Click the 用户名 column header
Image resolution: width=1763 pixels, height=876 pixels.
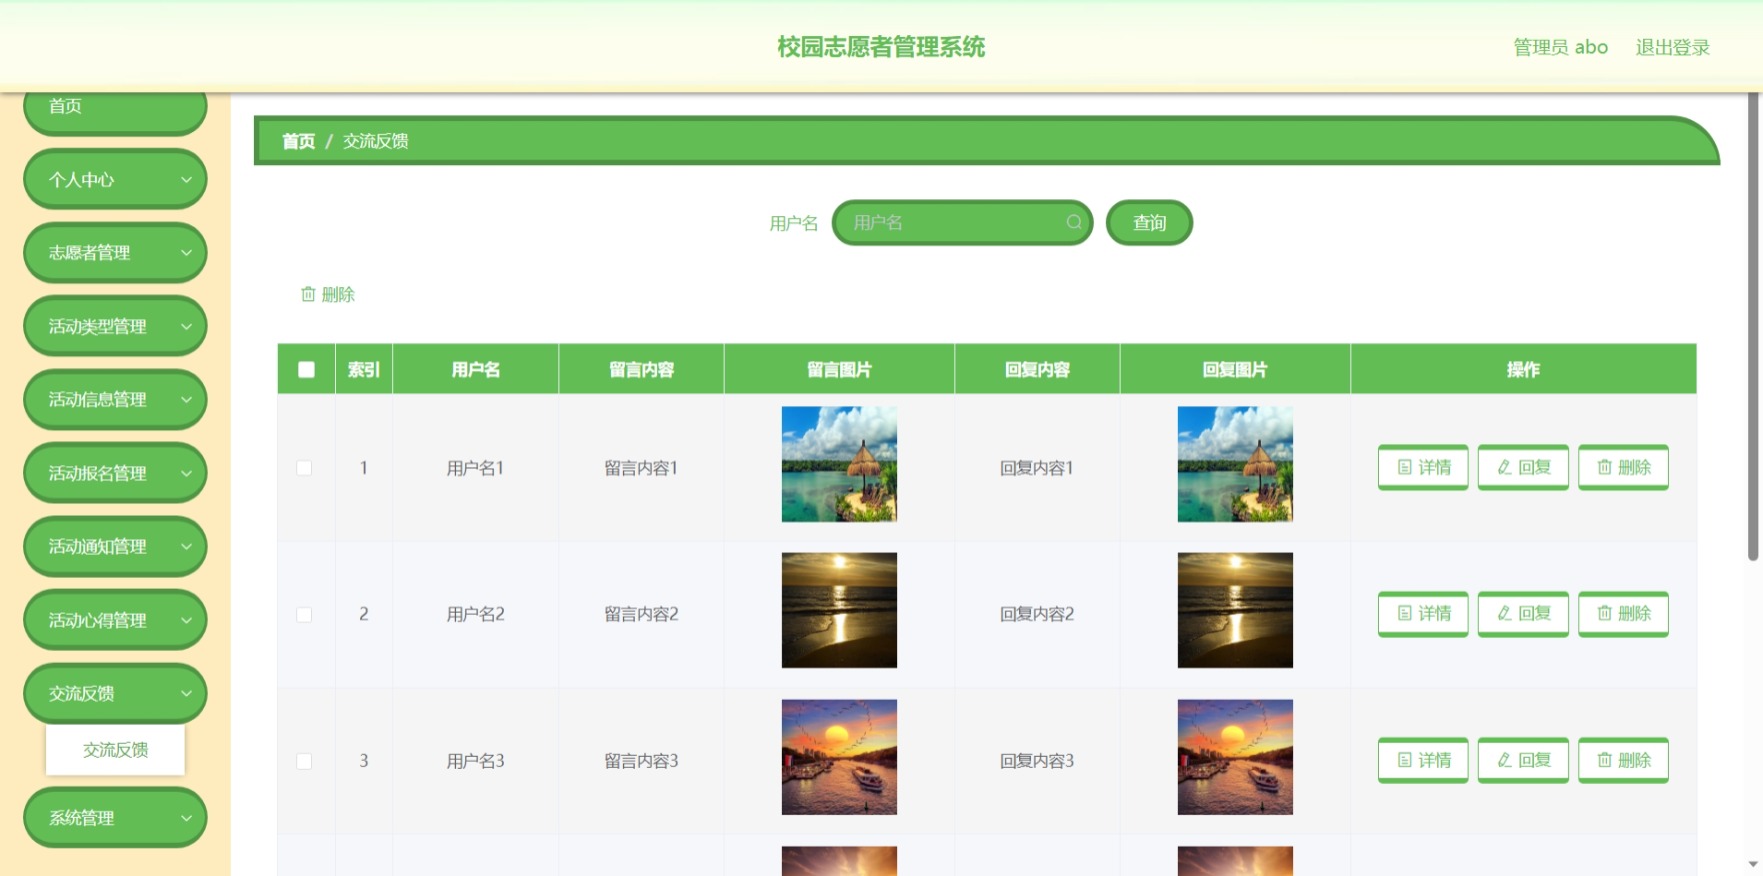[x=475, y=369]
